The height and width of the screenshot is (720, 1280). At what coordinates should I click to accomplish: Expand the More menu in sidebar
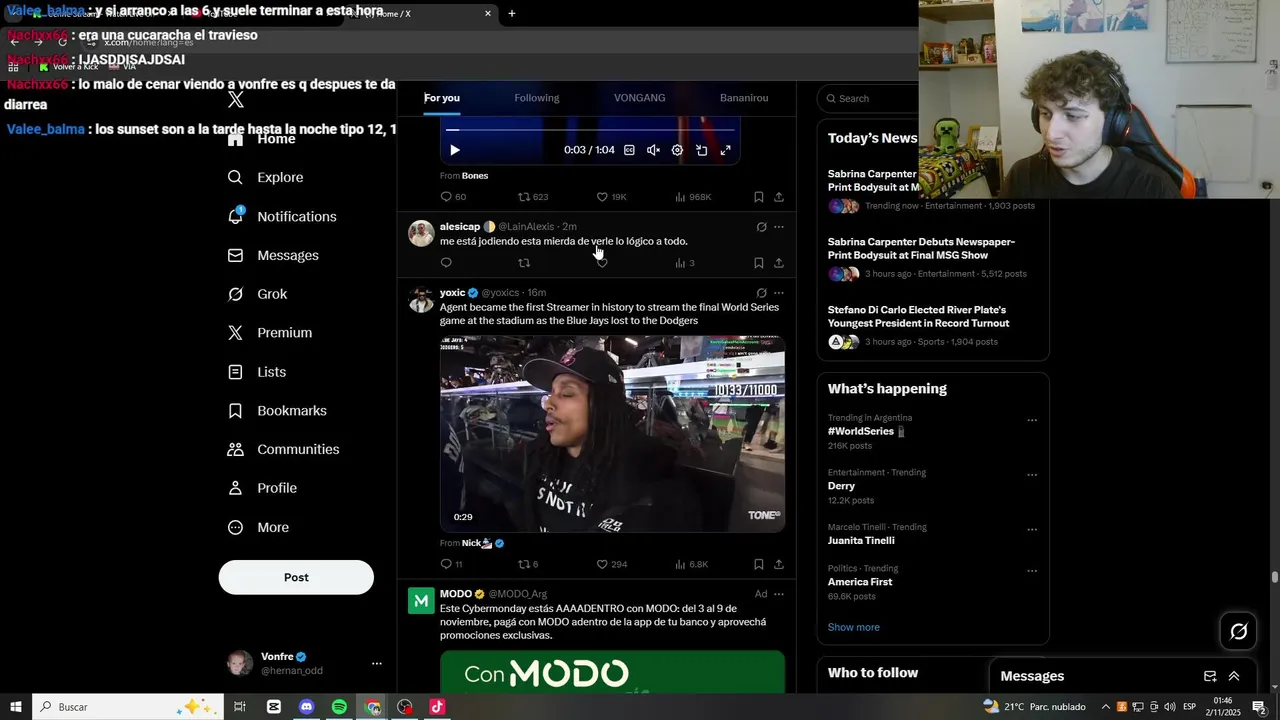258,527
